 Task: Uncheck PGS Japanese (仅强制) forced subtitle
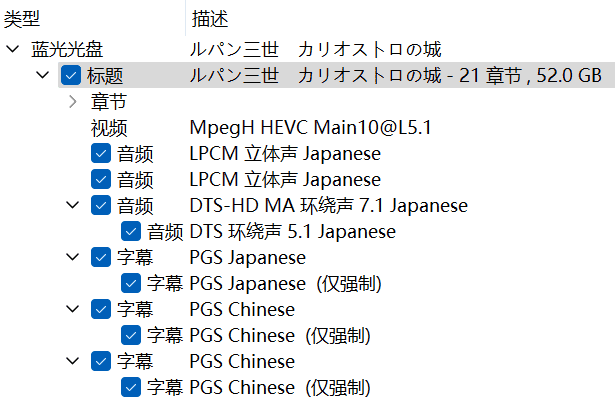tap(131, 283)
